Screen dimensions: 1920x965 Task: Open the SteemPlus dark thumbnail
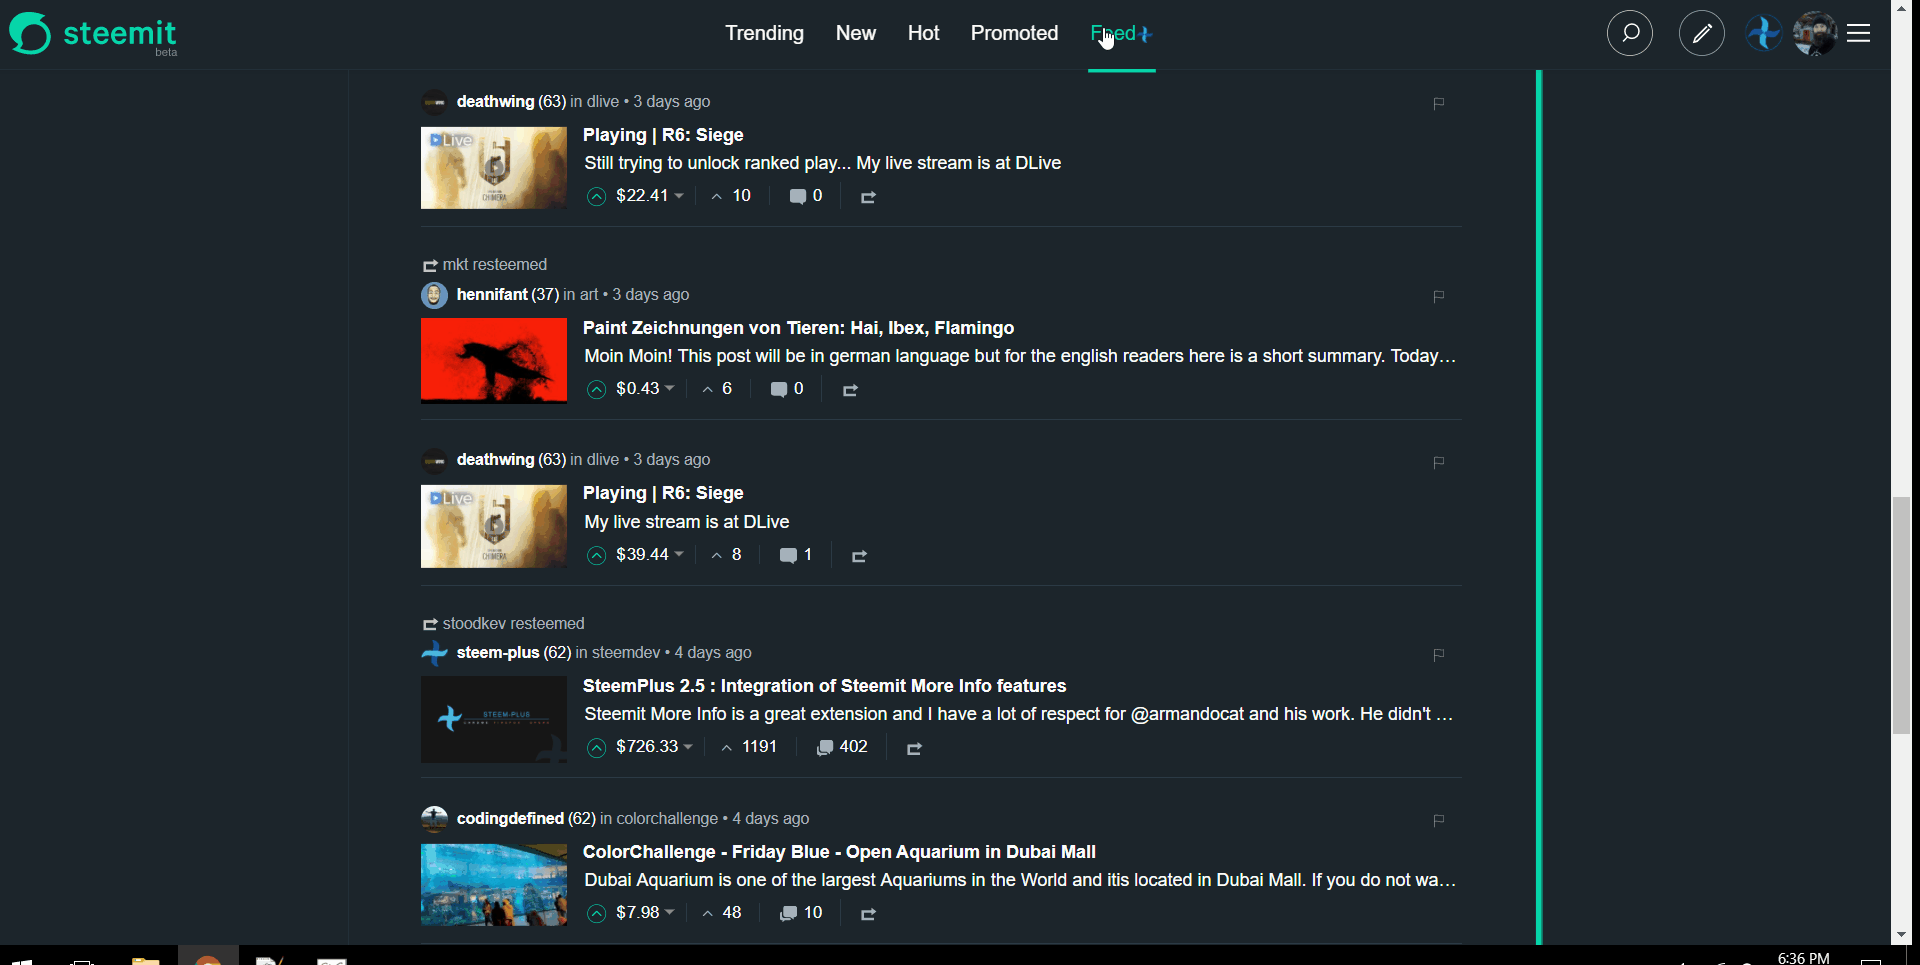(494, 720)
